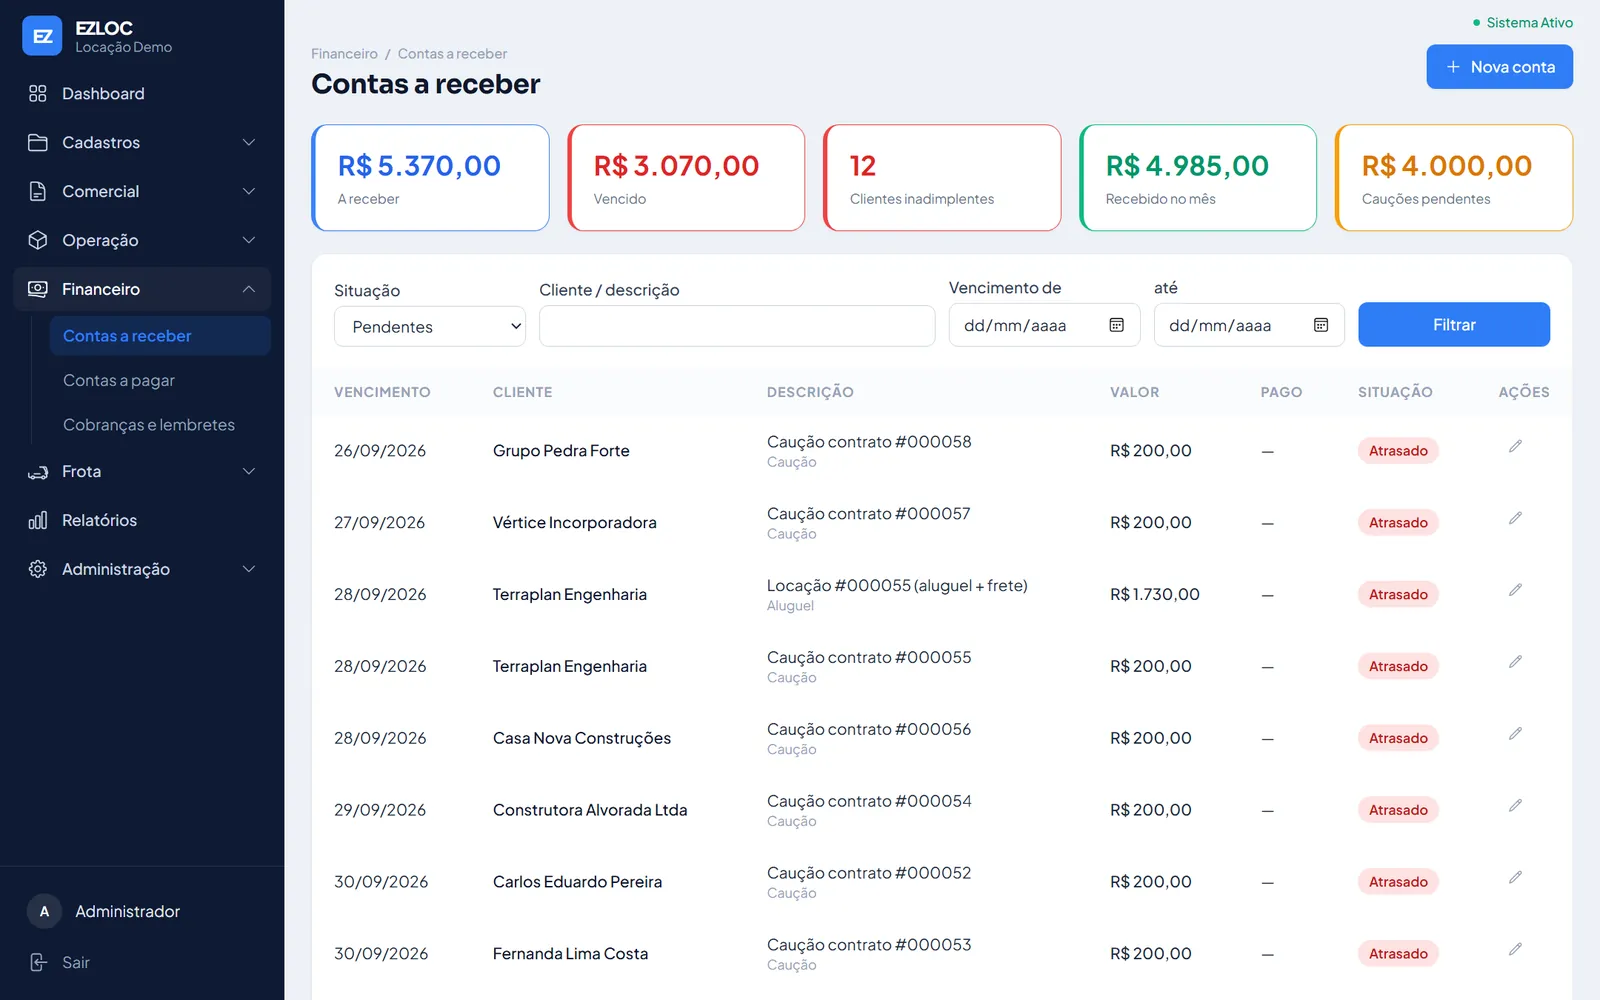Click the Financeiro breadcrumb link

click(x=344, y=54)
